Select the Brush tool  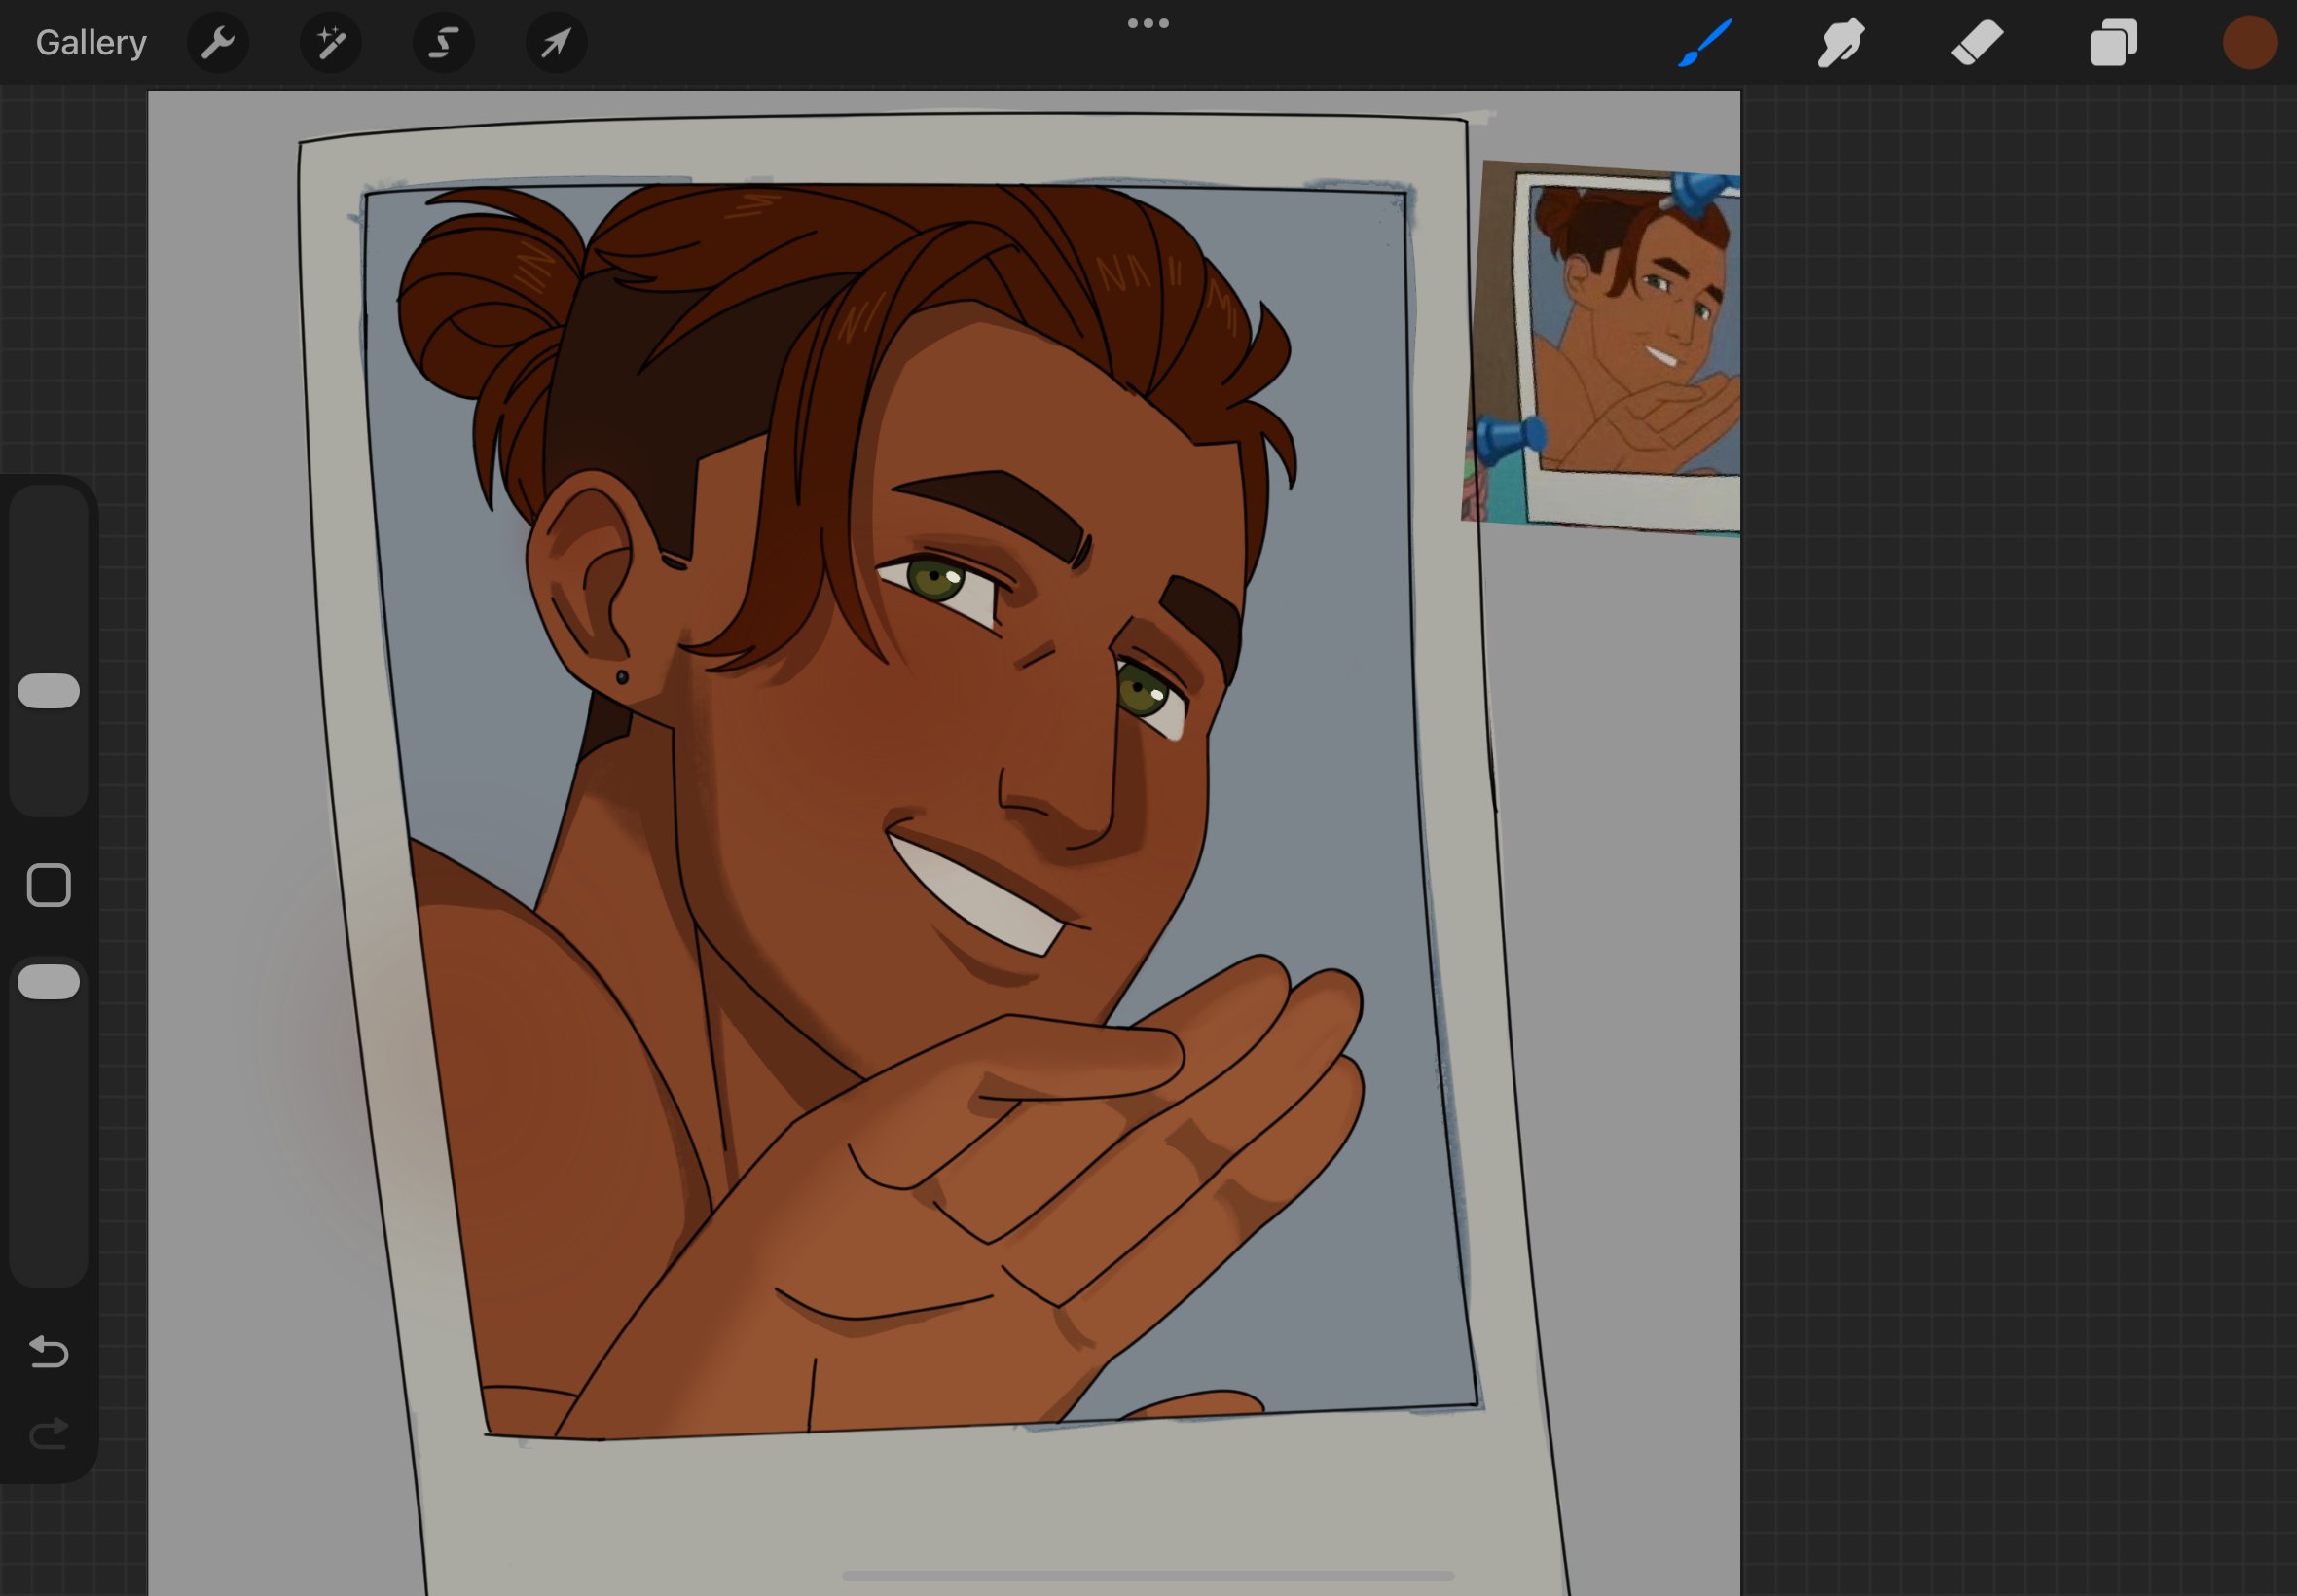[x=1705, y=43]
